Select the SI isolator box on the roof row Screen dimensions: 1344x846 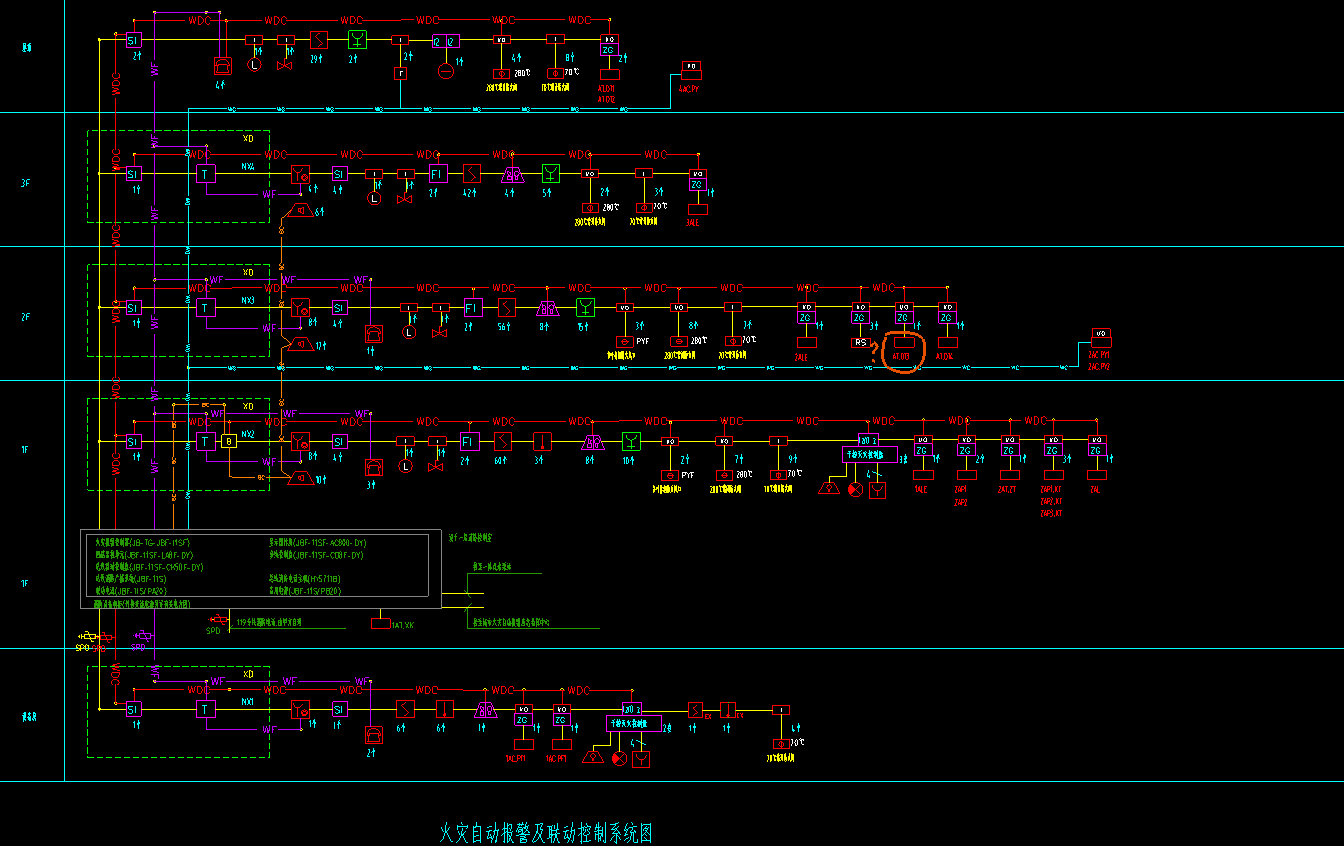133,40
